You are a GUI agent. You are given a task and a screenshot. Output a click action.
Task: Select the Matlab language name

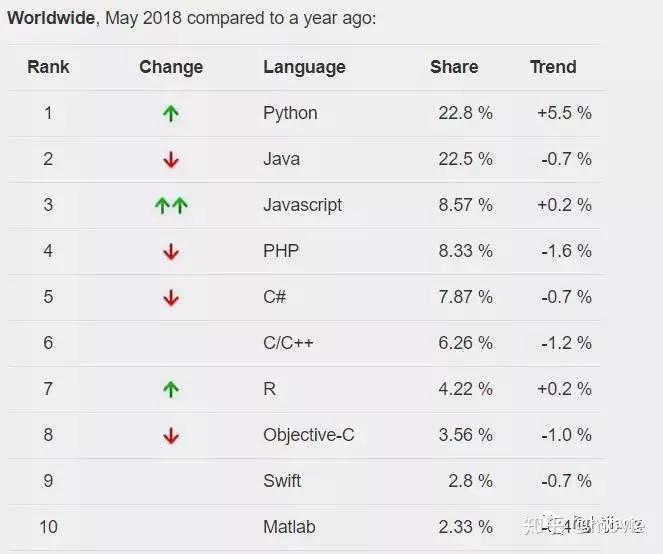(x=287, y=527)
